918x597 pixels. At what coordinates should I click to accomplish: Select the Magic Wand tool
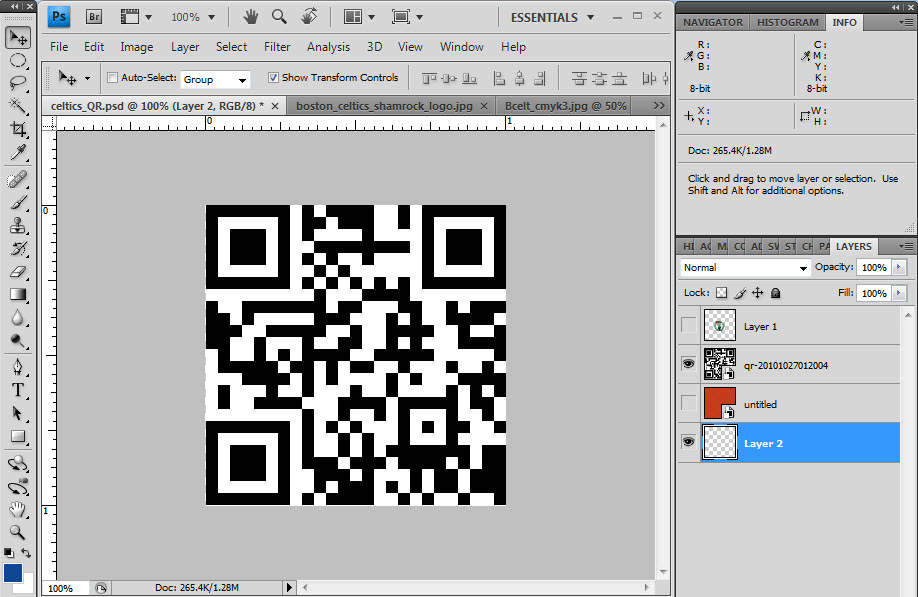(18, 106)
